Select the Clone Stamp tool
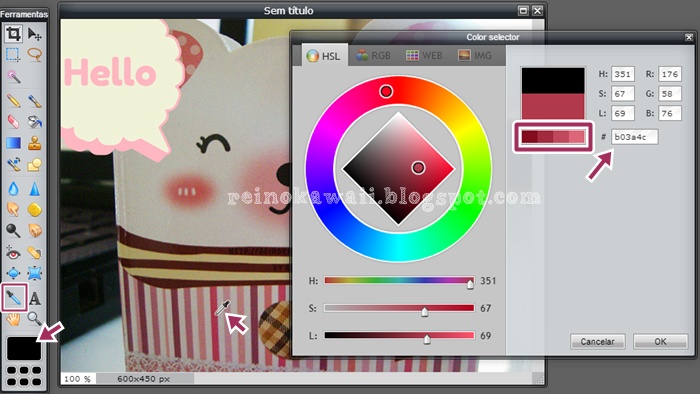 pos(34,143)
